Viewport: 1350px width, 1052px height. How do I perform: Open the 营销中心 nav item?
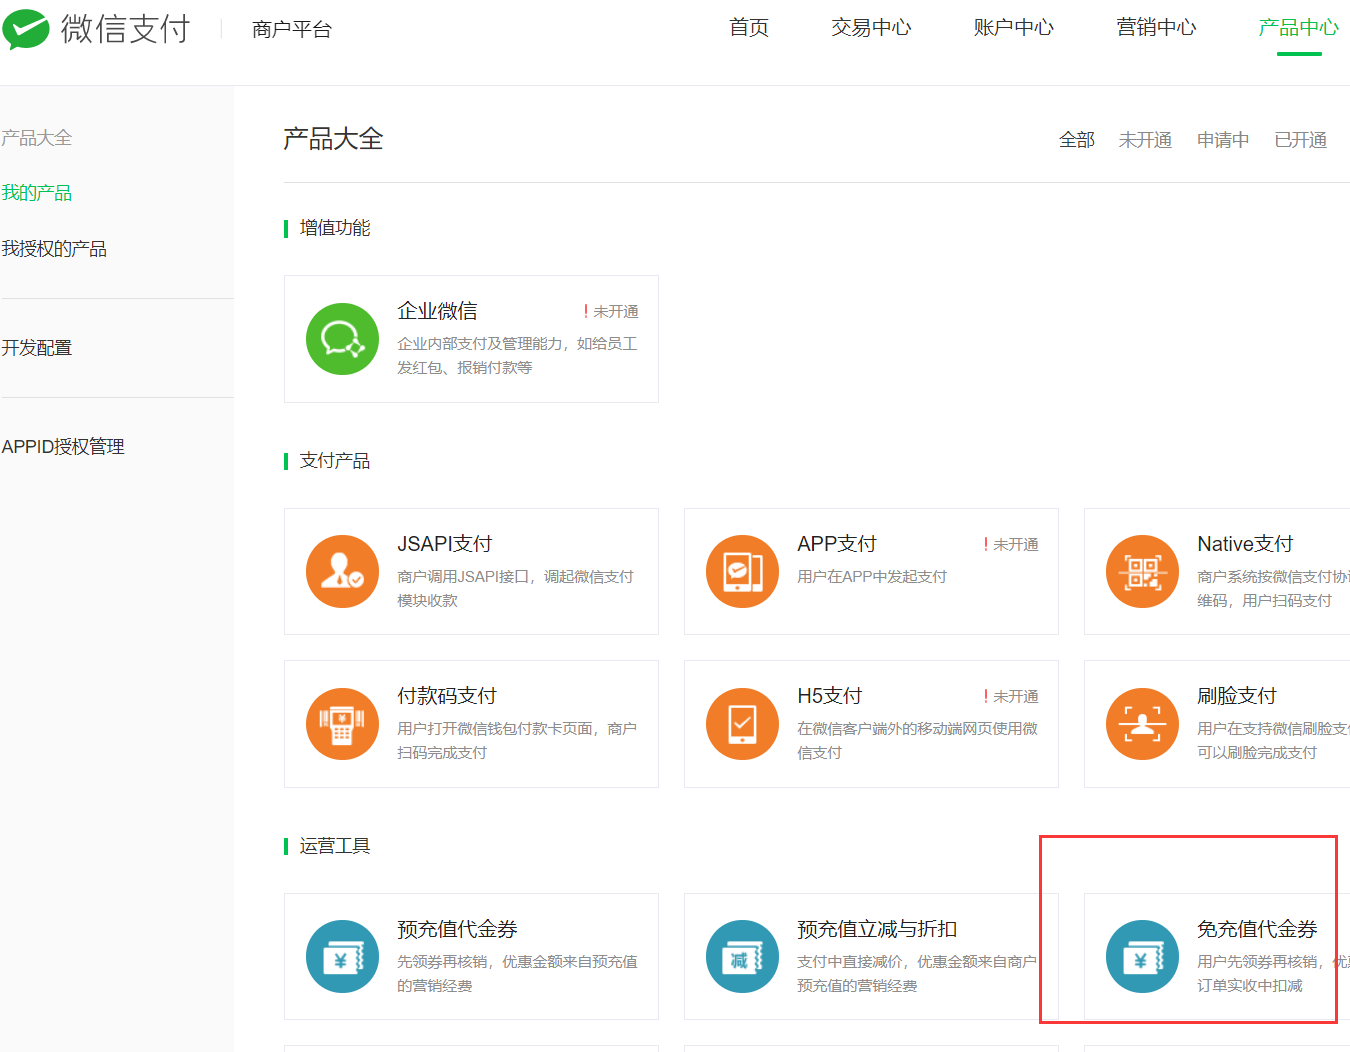tap(1156, 28)
